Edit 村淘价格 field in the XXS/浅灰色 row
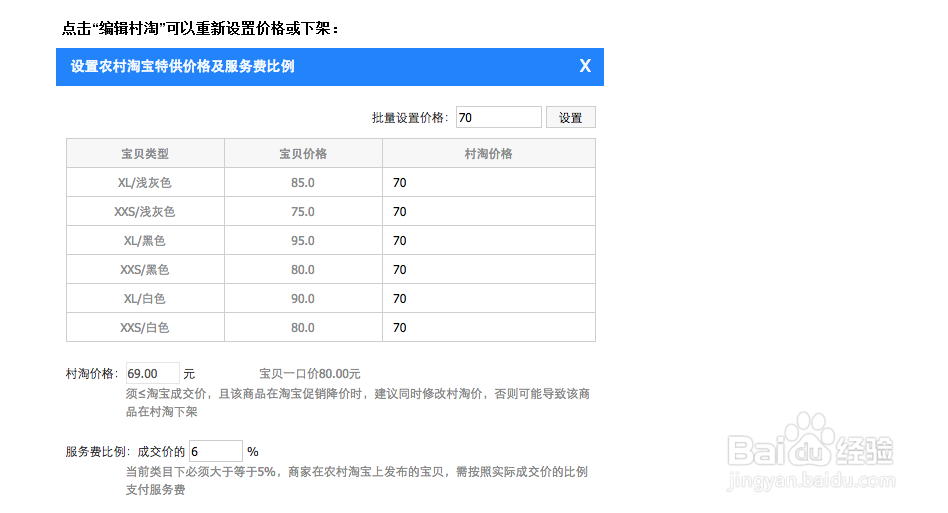Image resolution: width=948 pixels, height=513 pixels. point(489,211)
